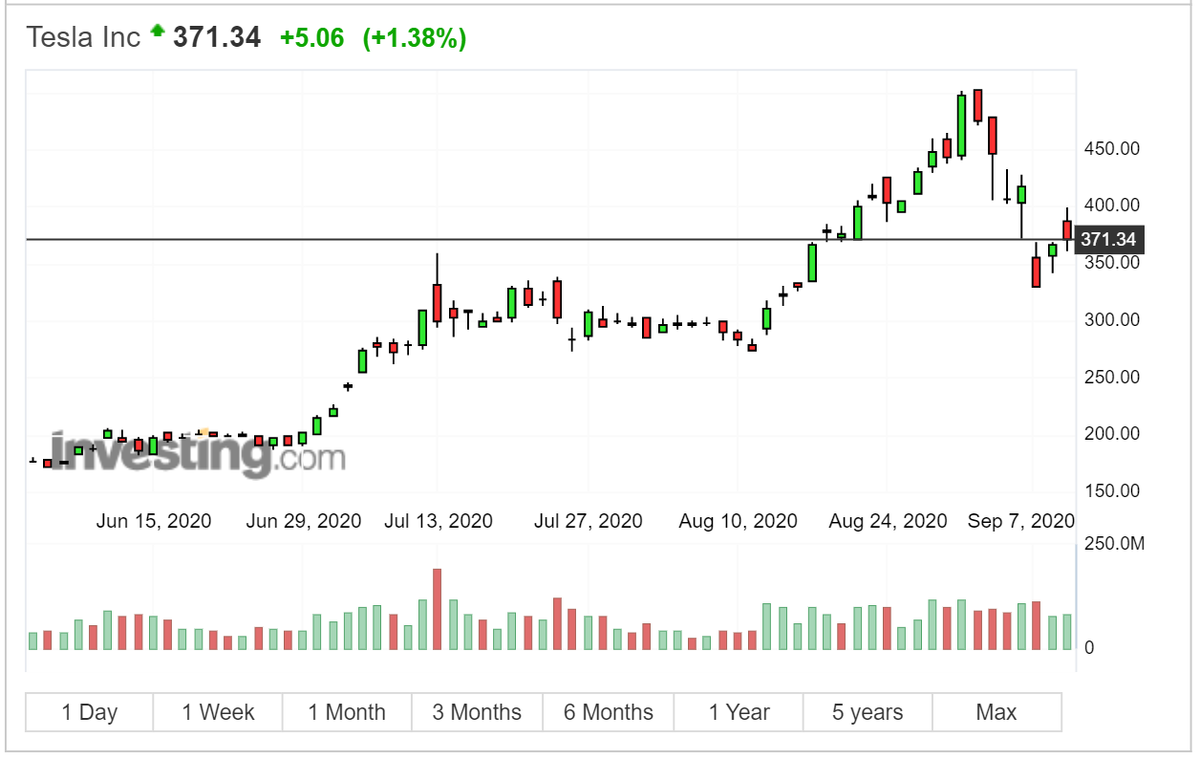Click the green up-arrow price indicator
Viewport: 1200px width, 760px height.
156,32
